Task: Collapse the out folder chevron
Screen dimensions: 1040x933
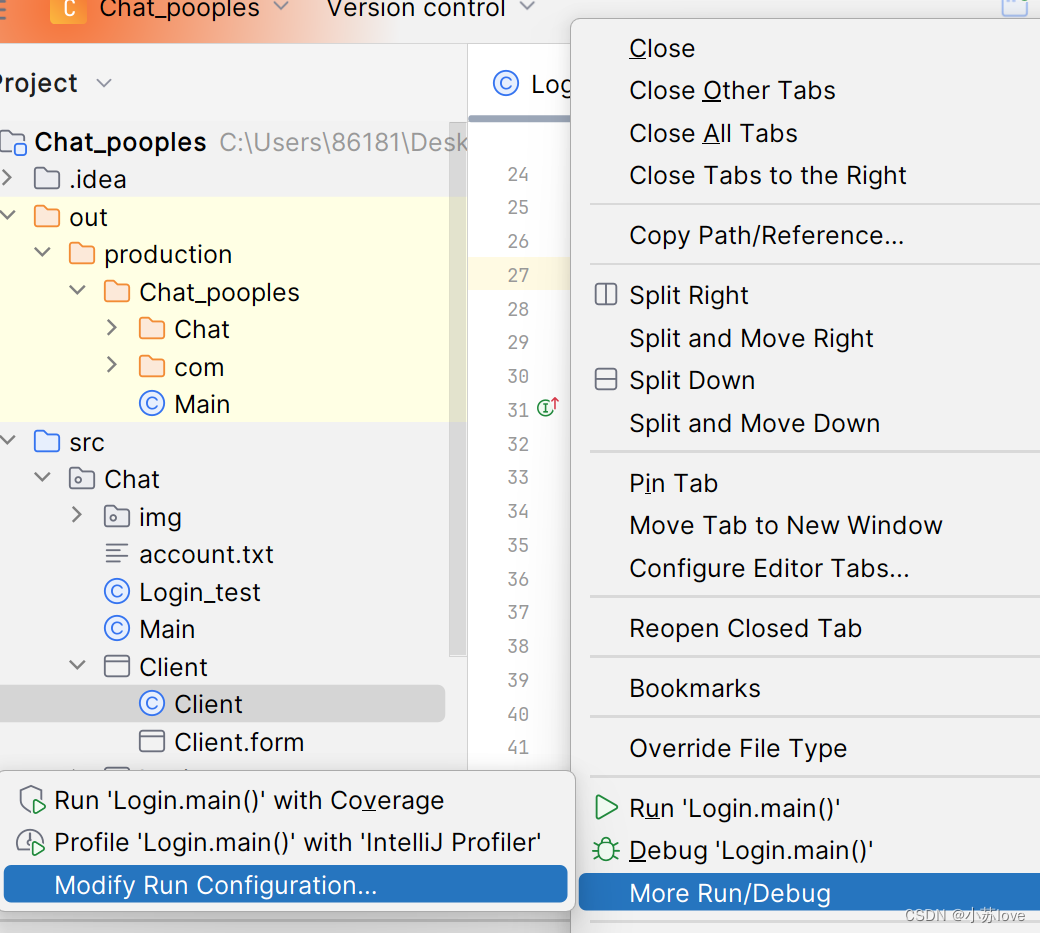Action: [x=7, y=214]
